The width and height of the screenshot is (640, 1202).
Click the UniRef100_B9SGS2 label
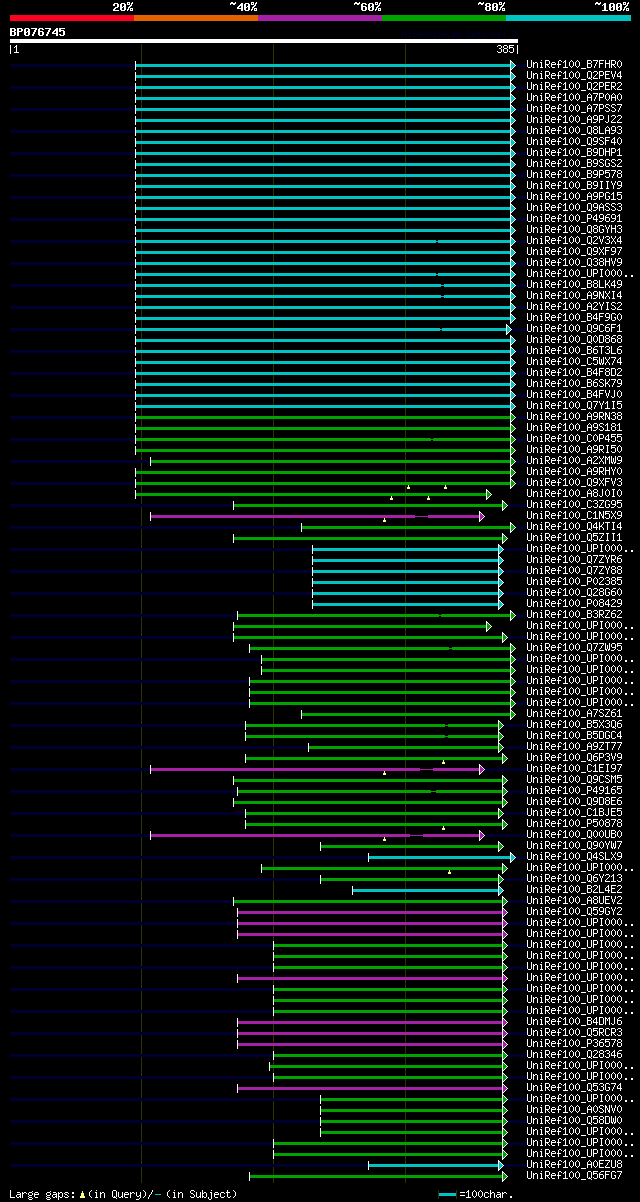(574, 163)
